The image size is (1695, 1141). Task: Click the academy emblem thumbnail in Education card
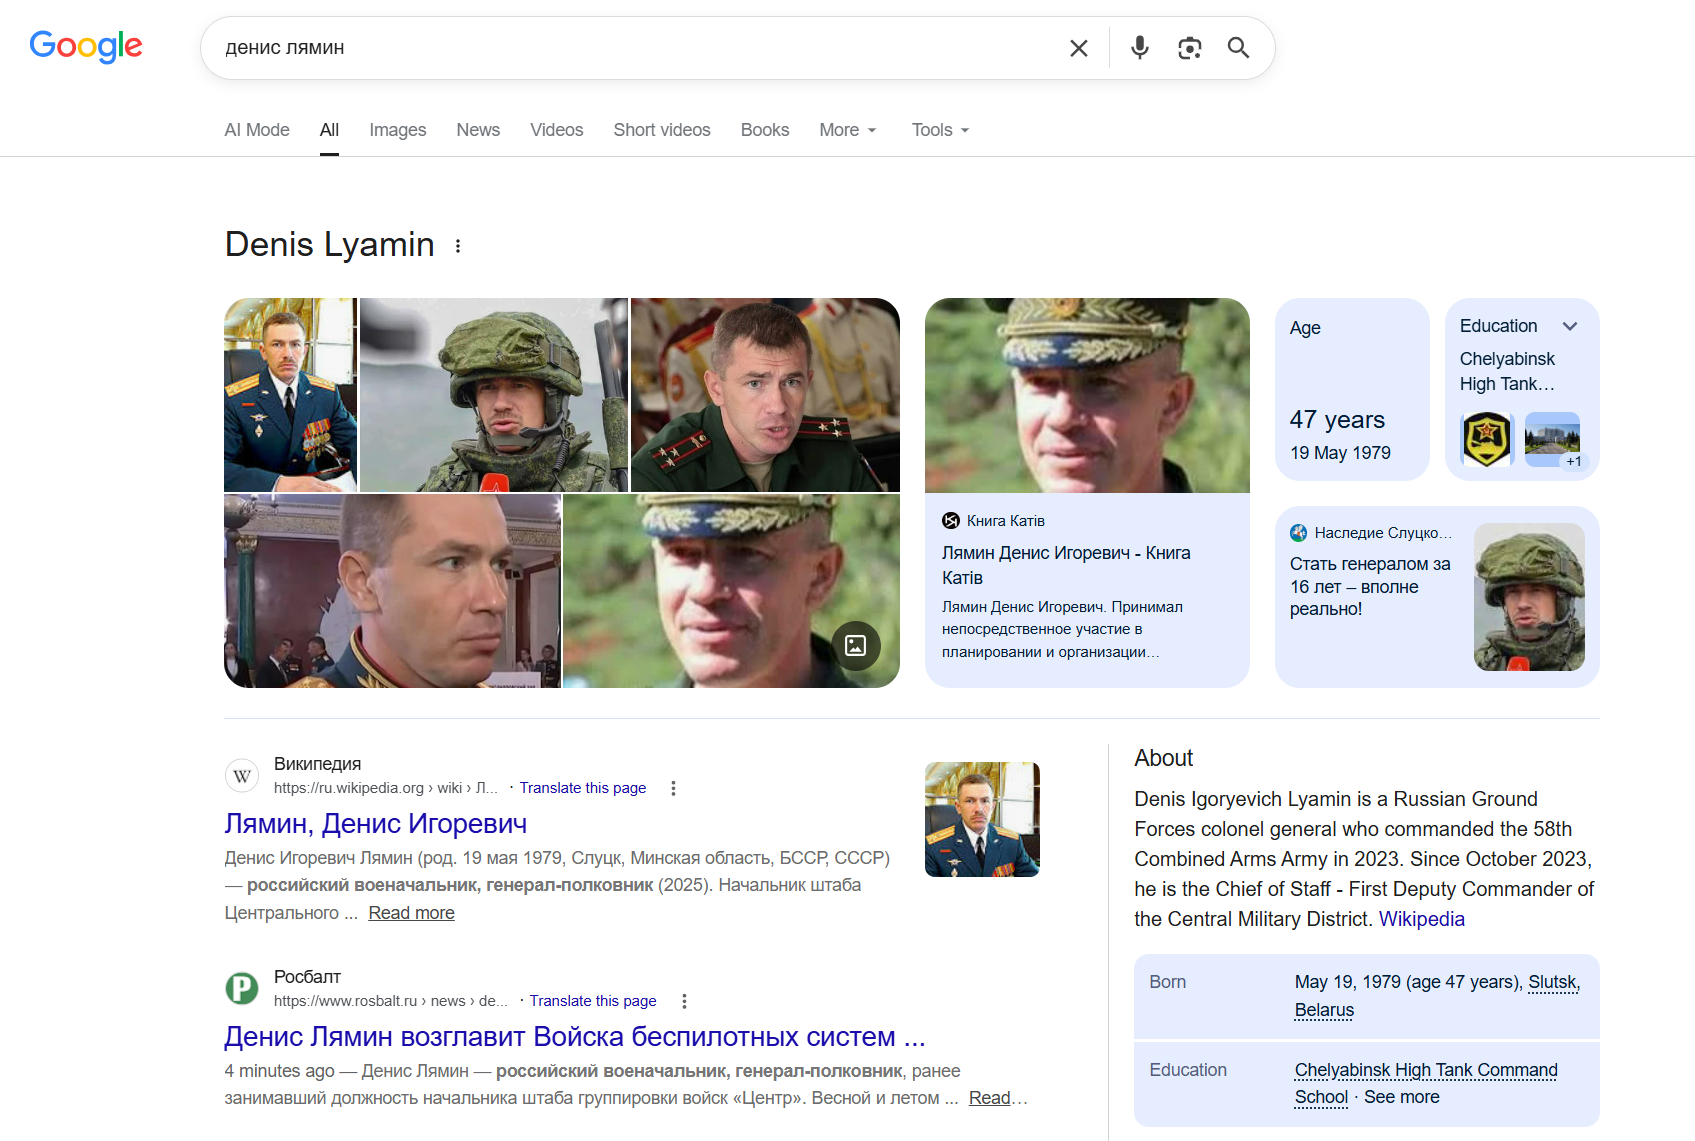click(x=1487, y=440)
